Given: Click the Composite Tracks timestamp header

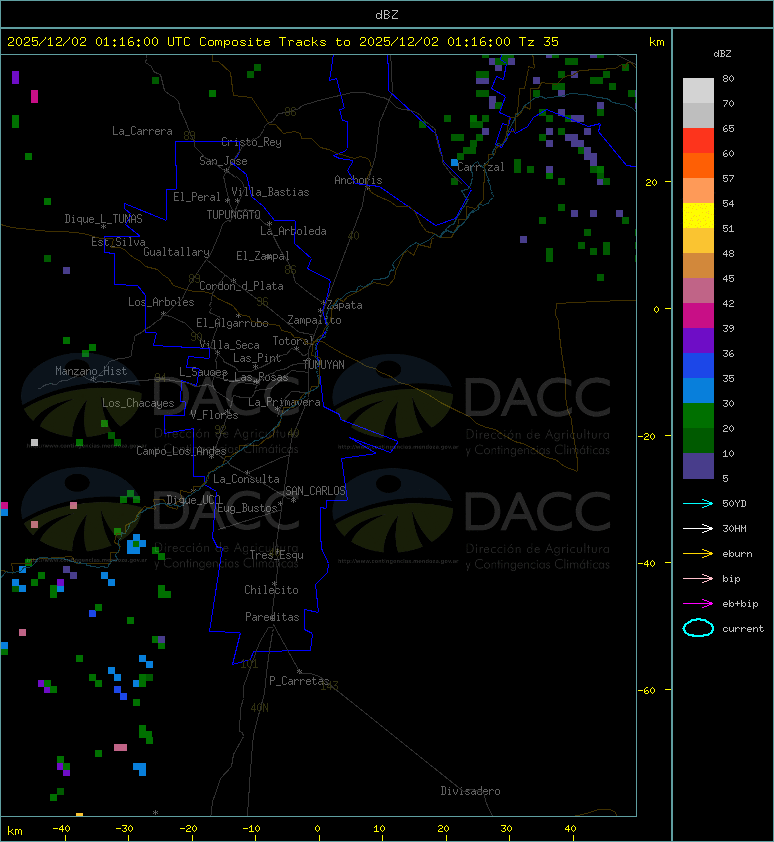Looking at the screenshot, I should [283, 42].
